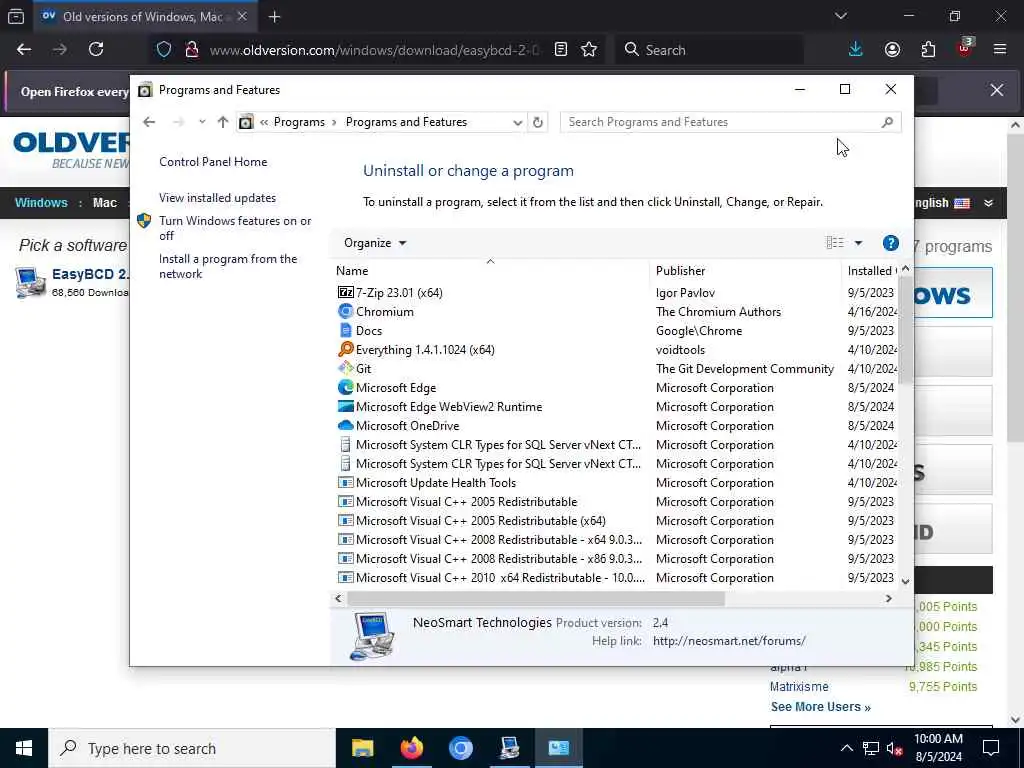Open the blue Help question-mark button
The width and height of the screenshot is (1024, 768).
coord(890,243)
